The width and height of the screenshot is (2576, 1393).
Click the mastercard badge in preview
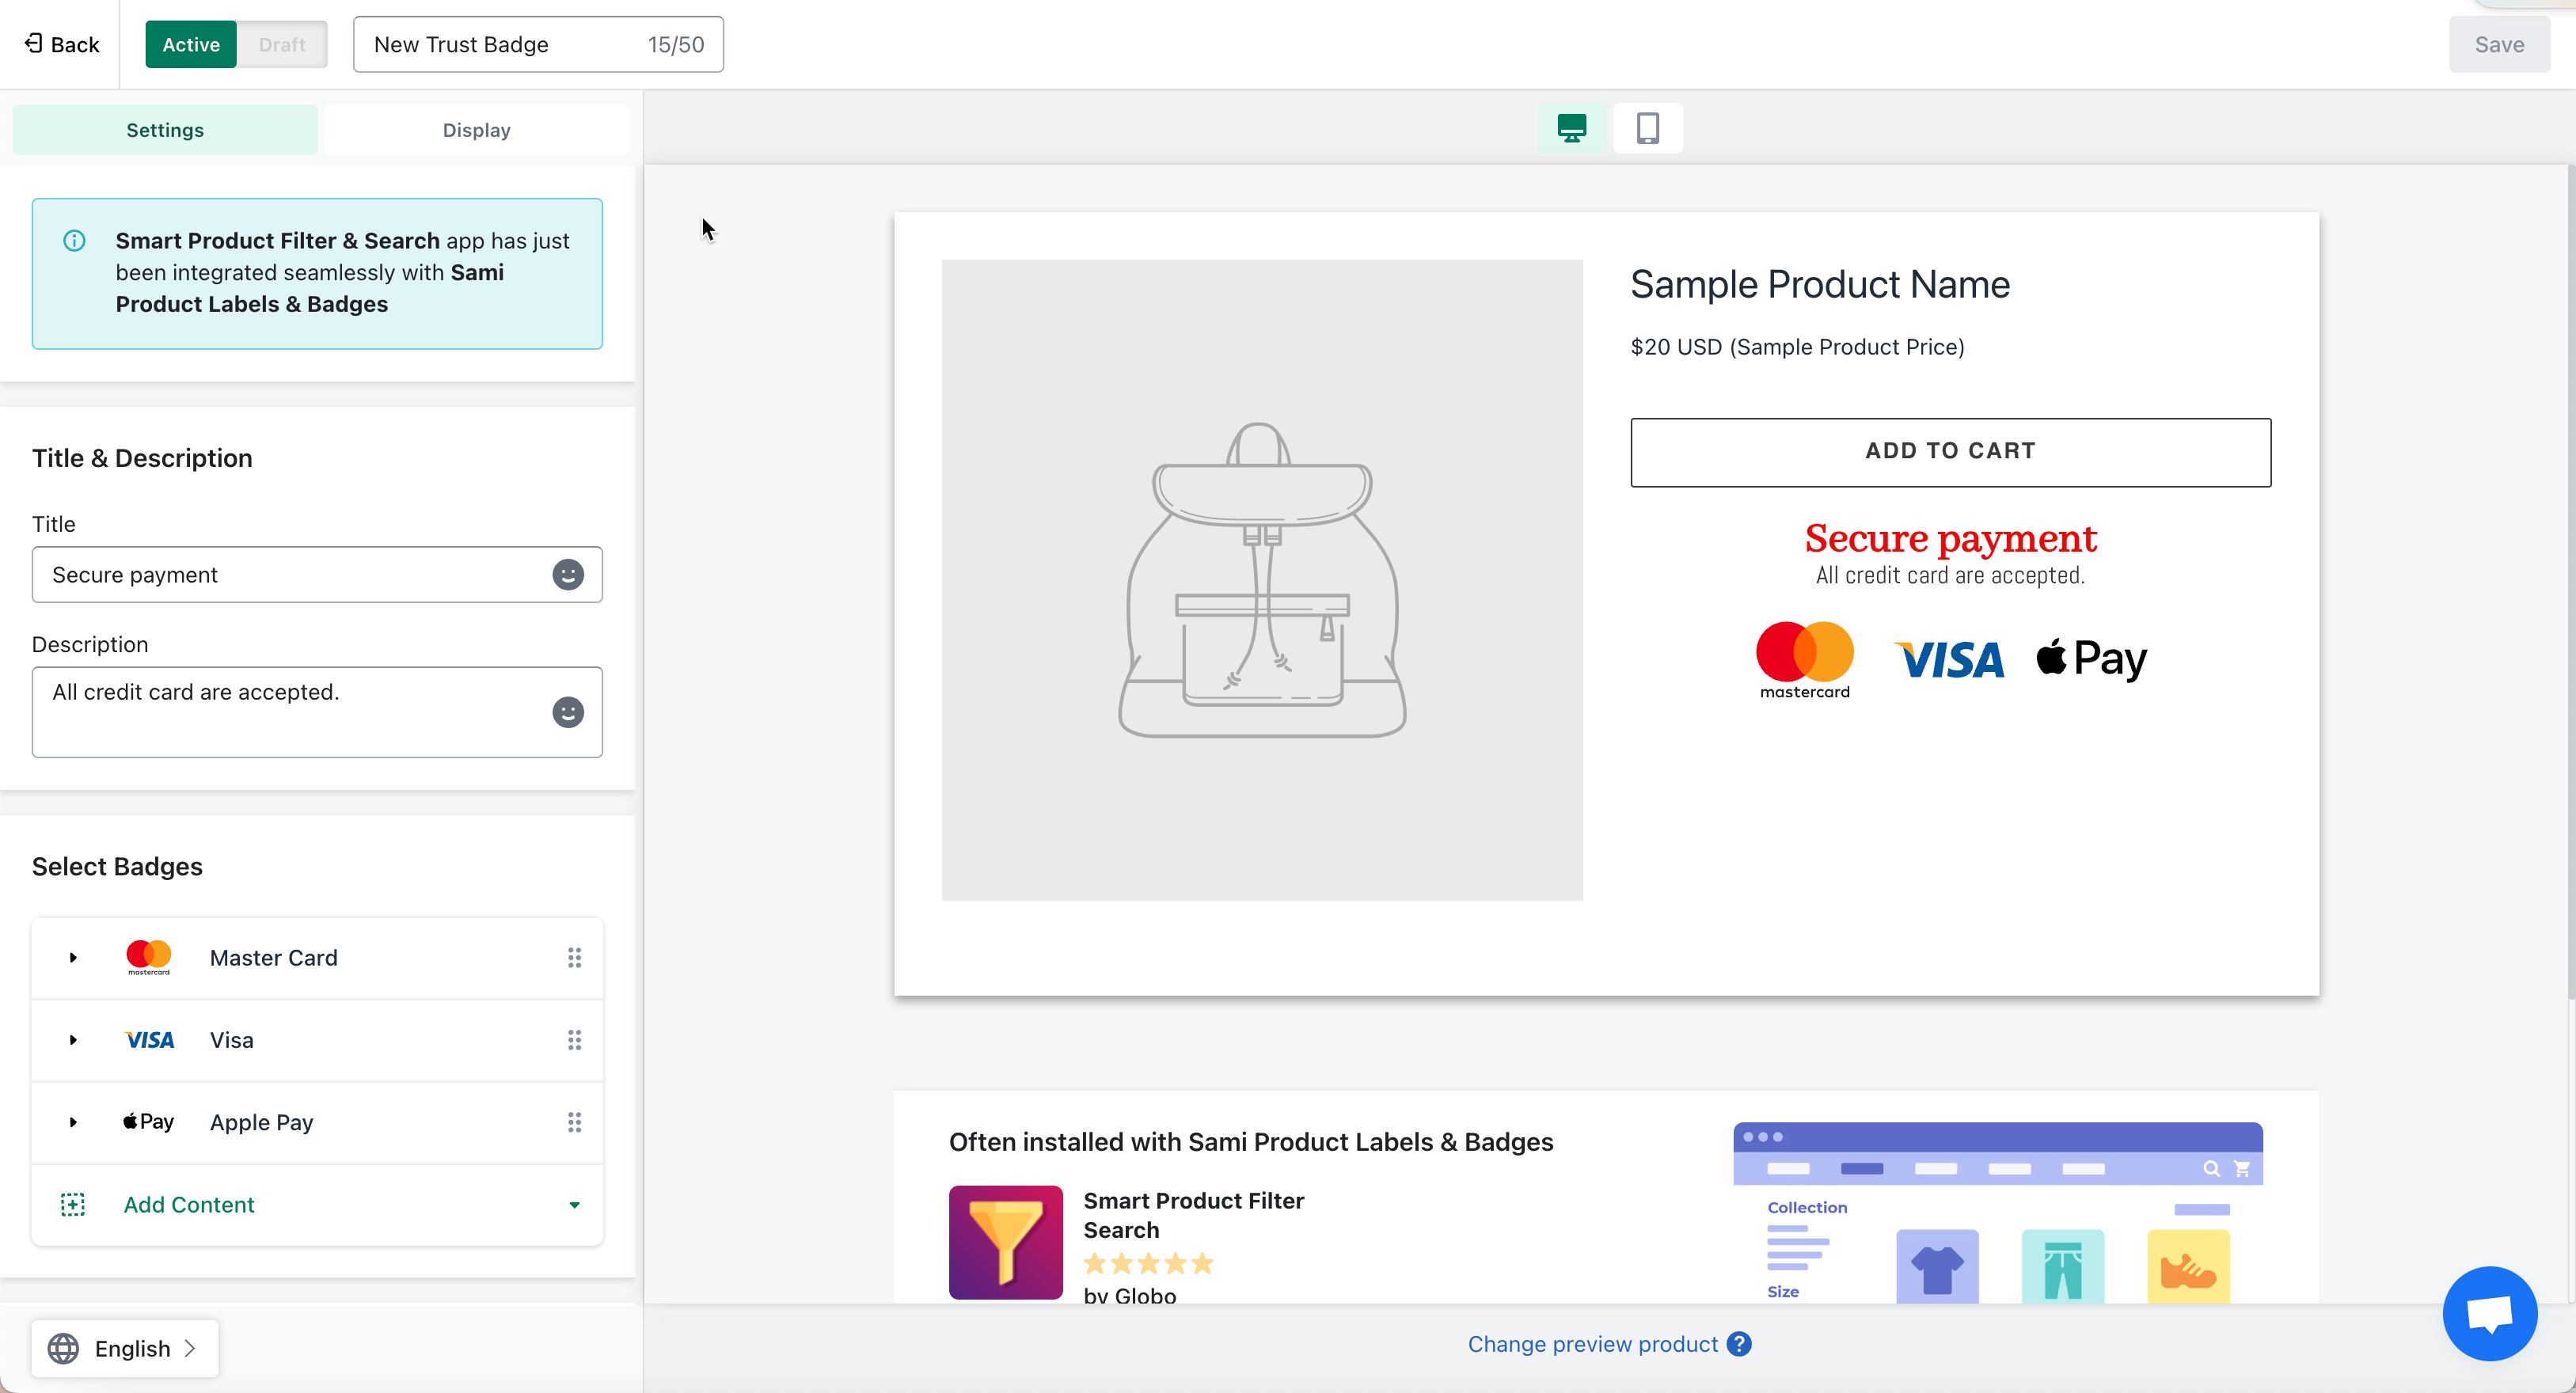(x=1804, y=660)
